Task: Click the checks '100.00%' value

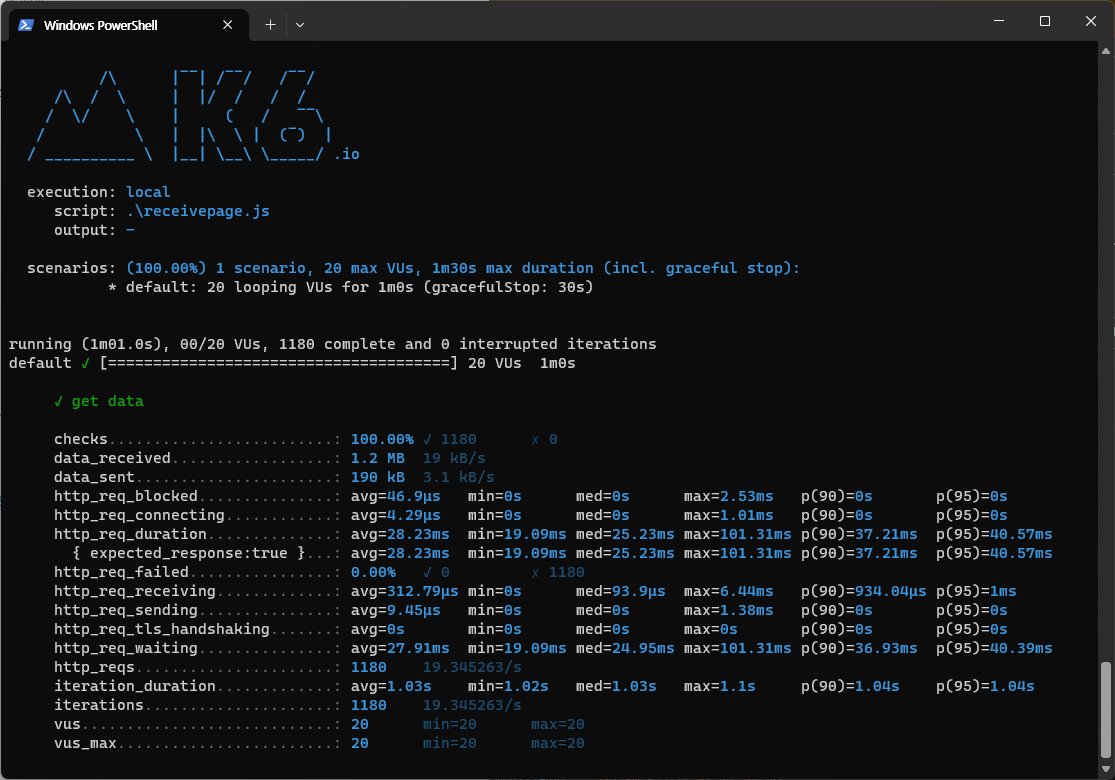Action: point(382,439)
